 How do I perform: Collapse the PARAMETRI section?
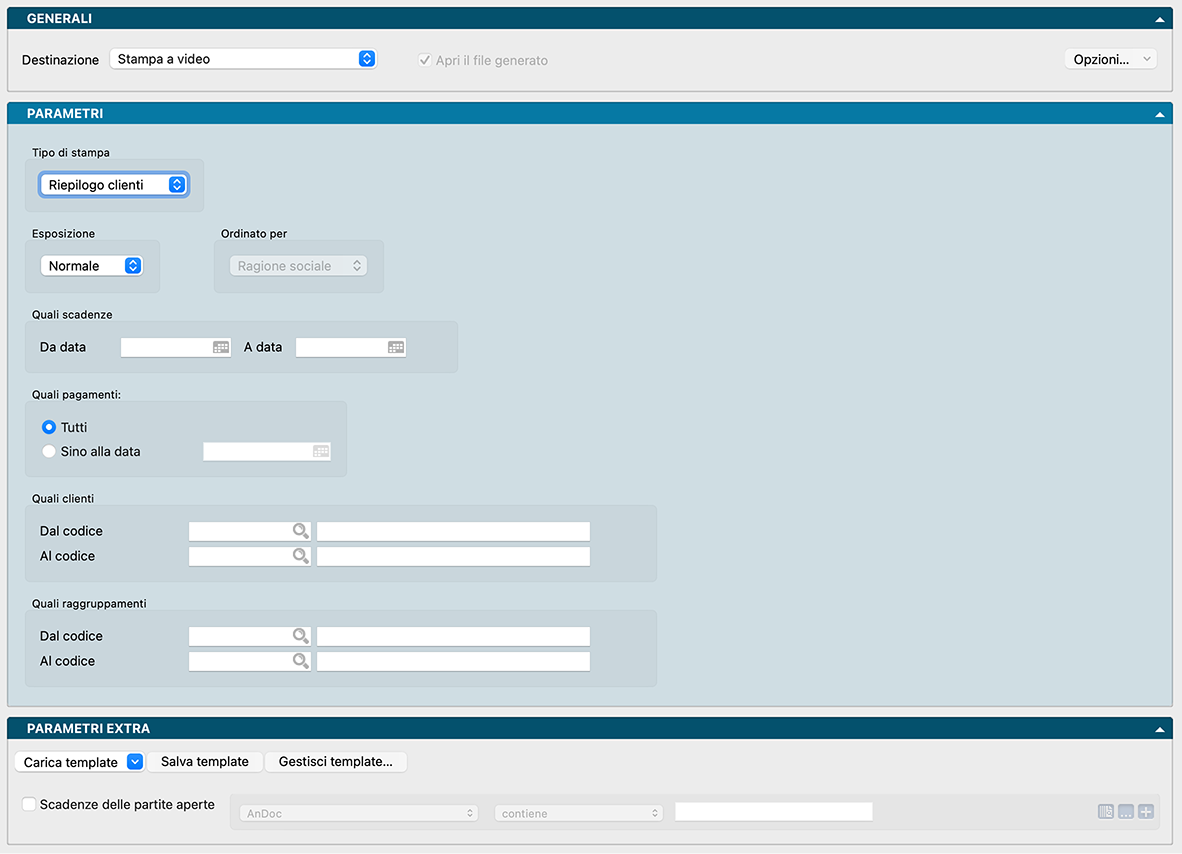(1159, 114)
